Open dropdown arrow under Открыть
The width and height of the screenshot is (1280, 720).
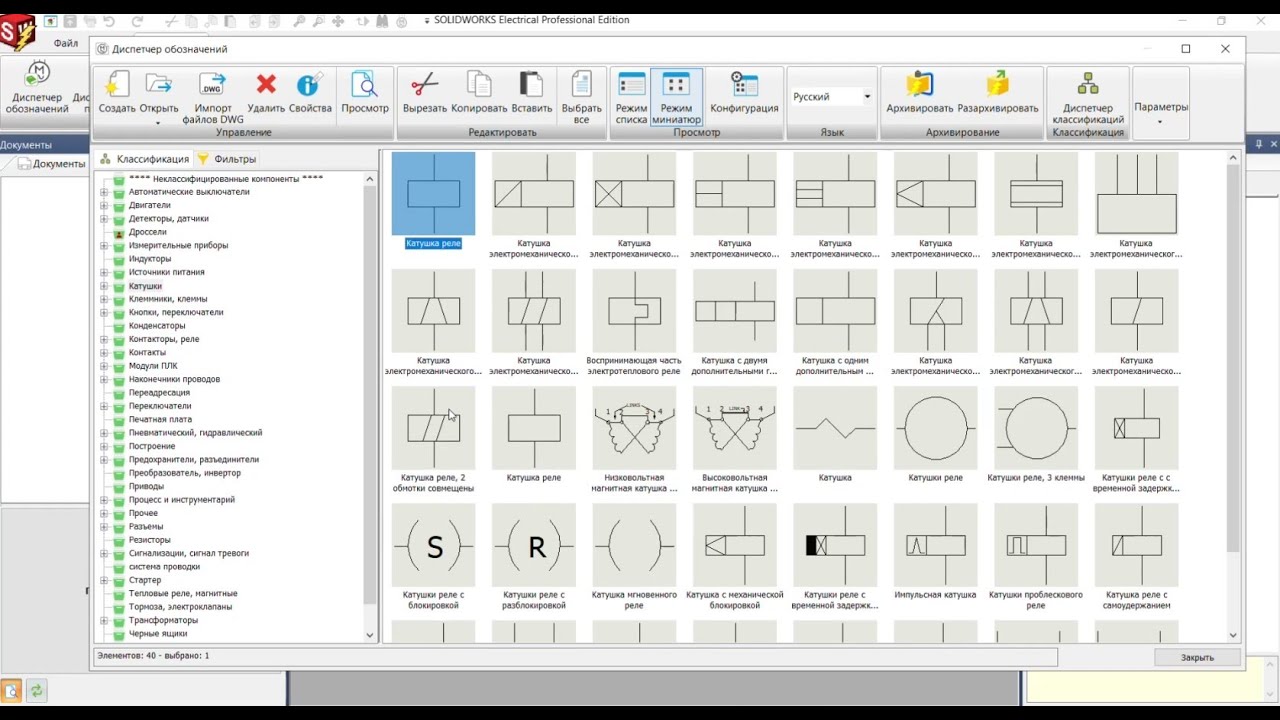coord(158,122)
